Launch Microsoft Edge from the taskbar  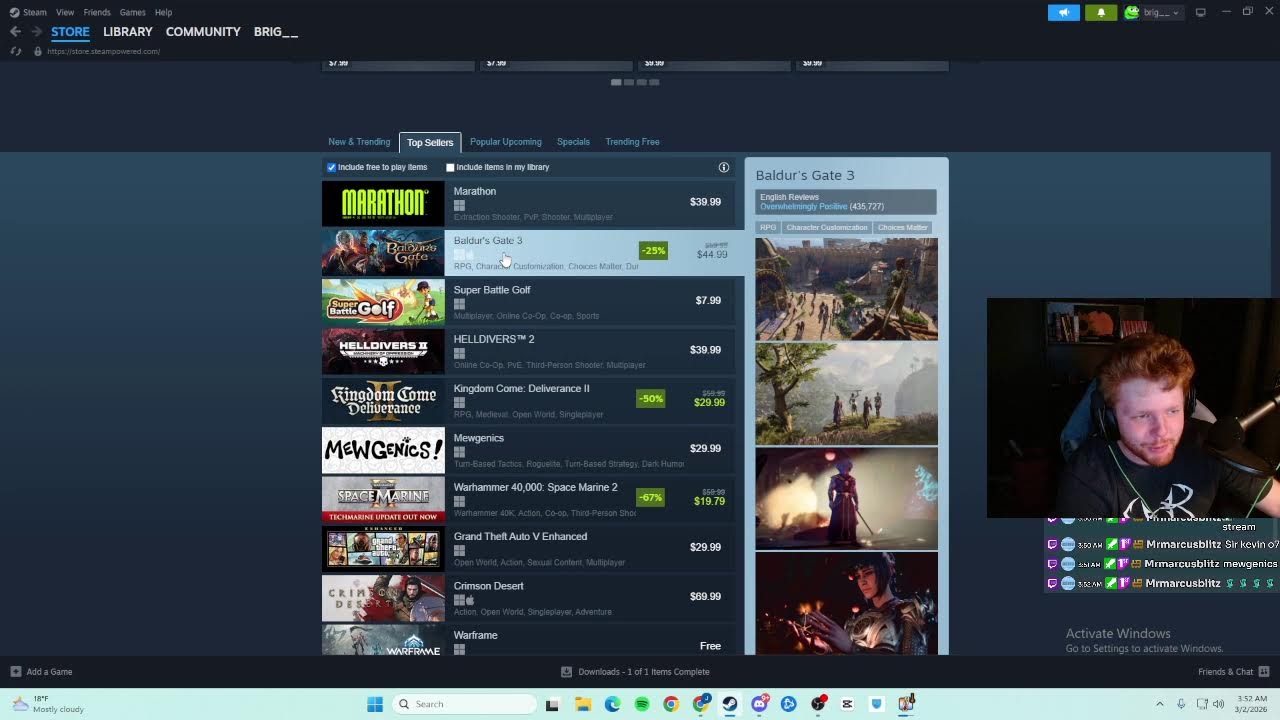[612, 704]
